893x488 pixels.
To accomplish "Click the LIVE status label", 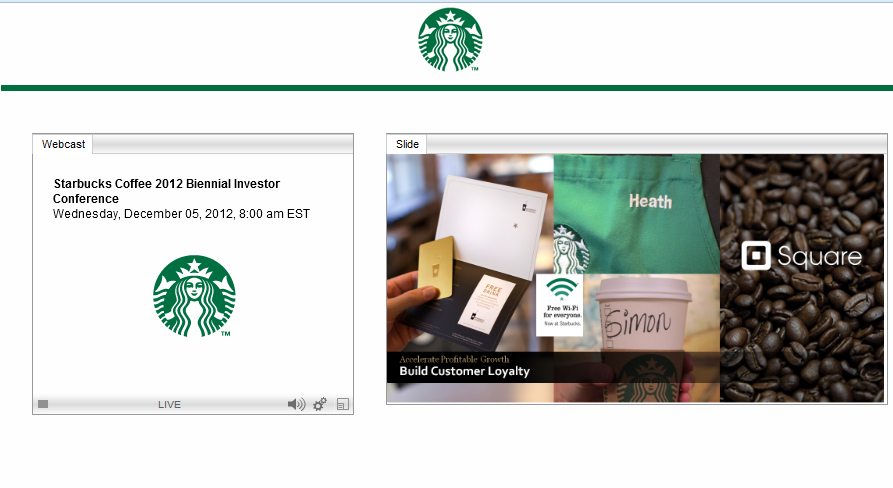I will 169,404.
